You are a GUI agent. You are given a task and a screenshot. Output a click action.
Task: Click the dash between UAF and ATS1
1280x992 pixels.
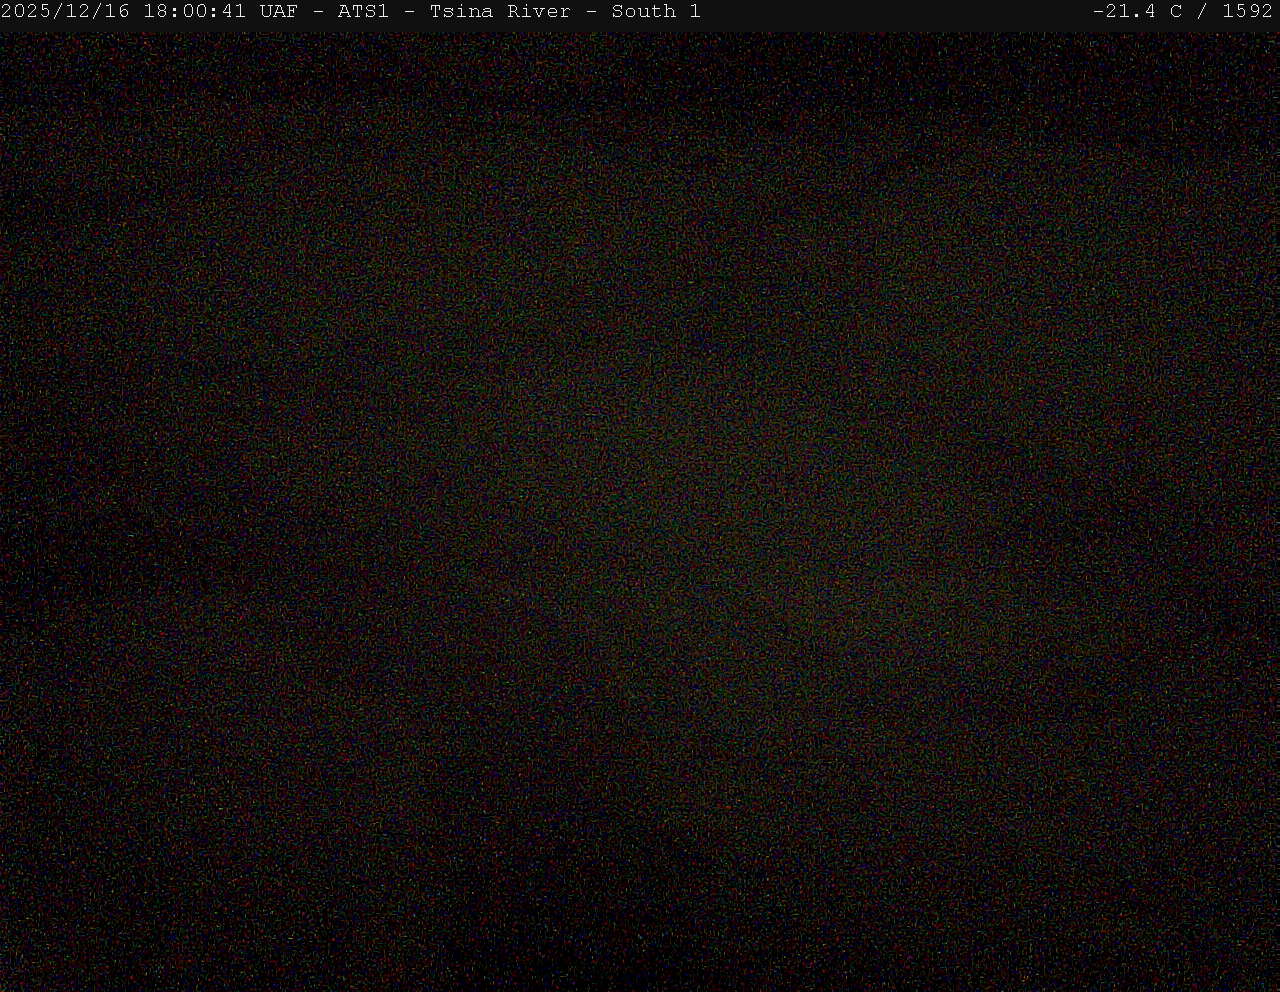point(318,12)
